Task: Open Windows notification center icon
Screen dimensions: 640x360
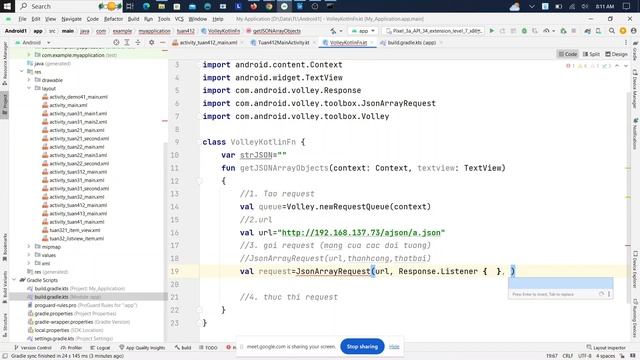Action: (627, 6)
